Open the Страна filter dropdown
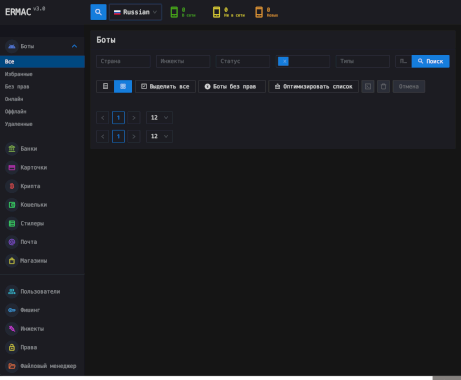 click(123, 61)
